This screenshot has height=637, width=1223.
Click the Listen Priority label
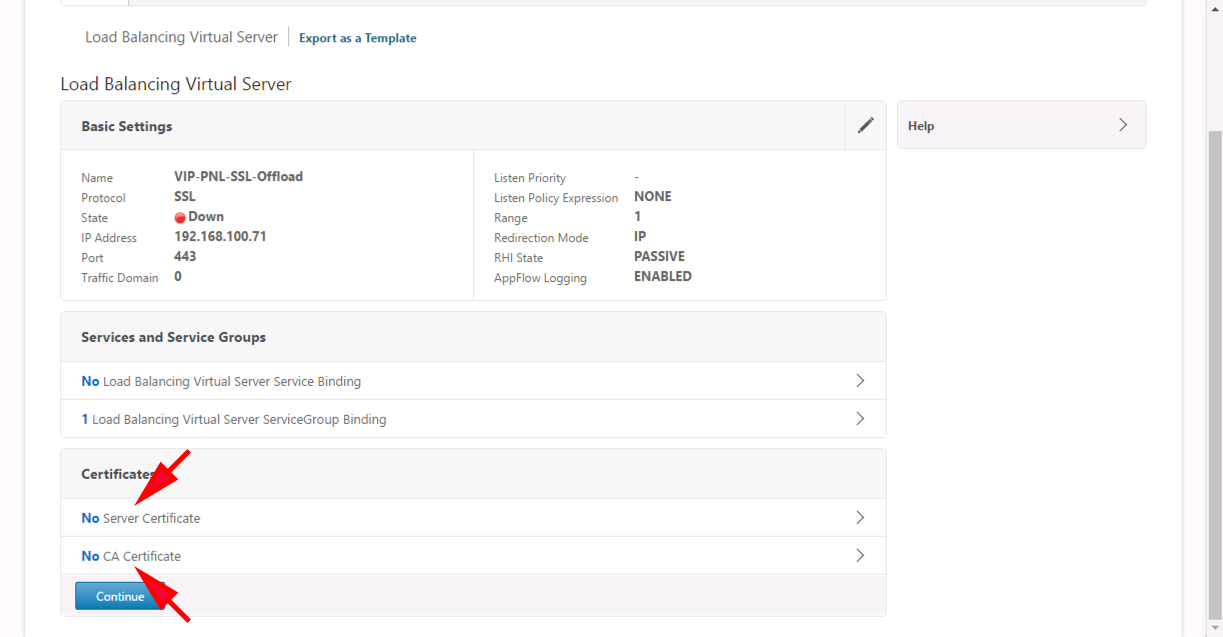pos(530,178)
